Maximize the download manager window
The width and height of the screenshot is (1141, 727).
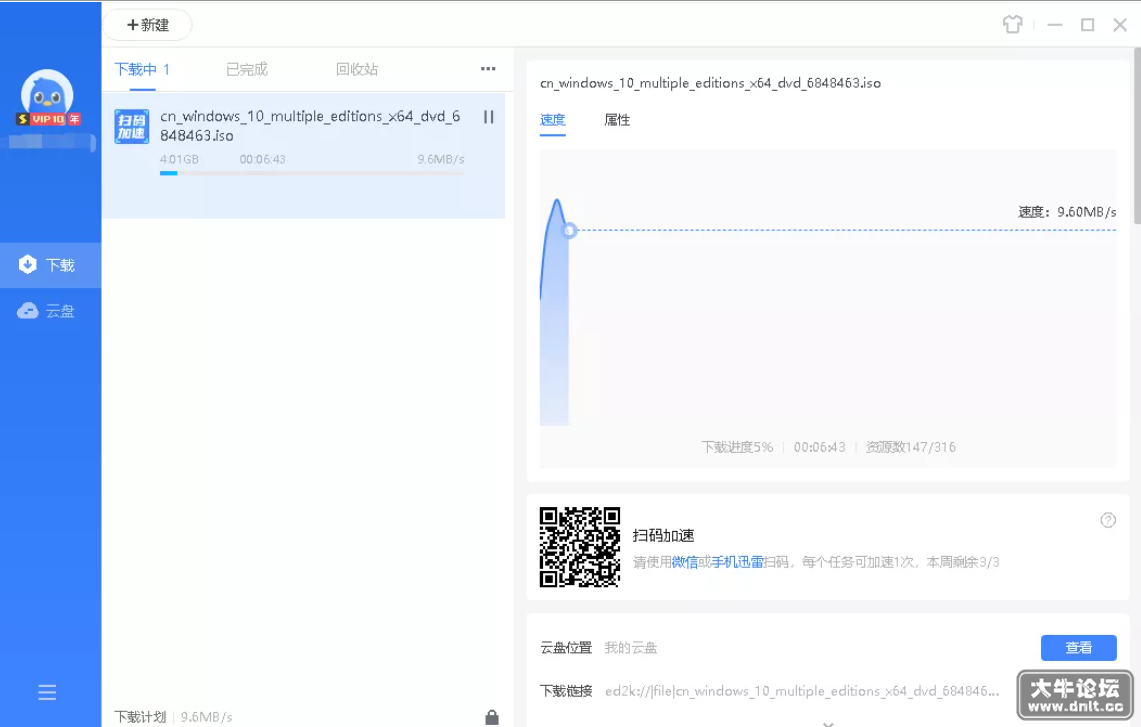click(1087, 25)
